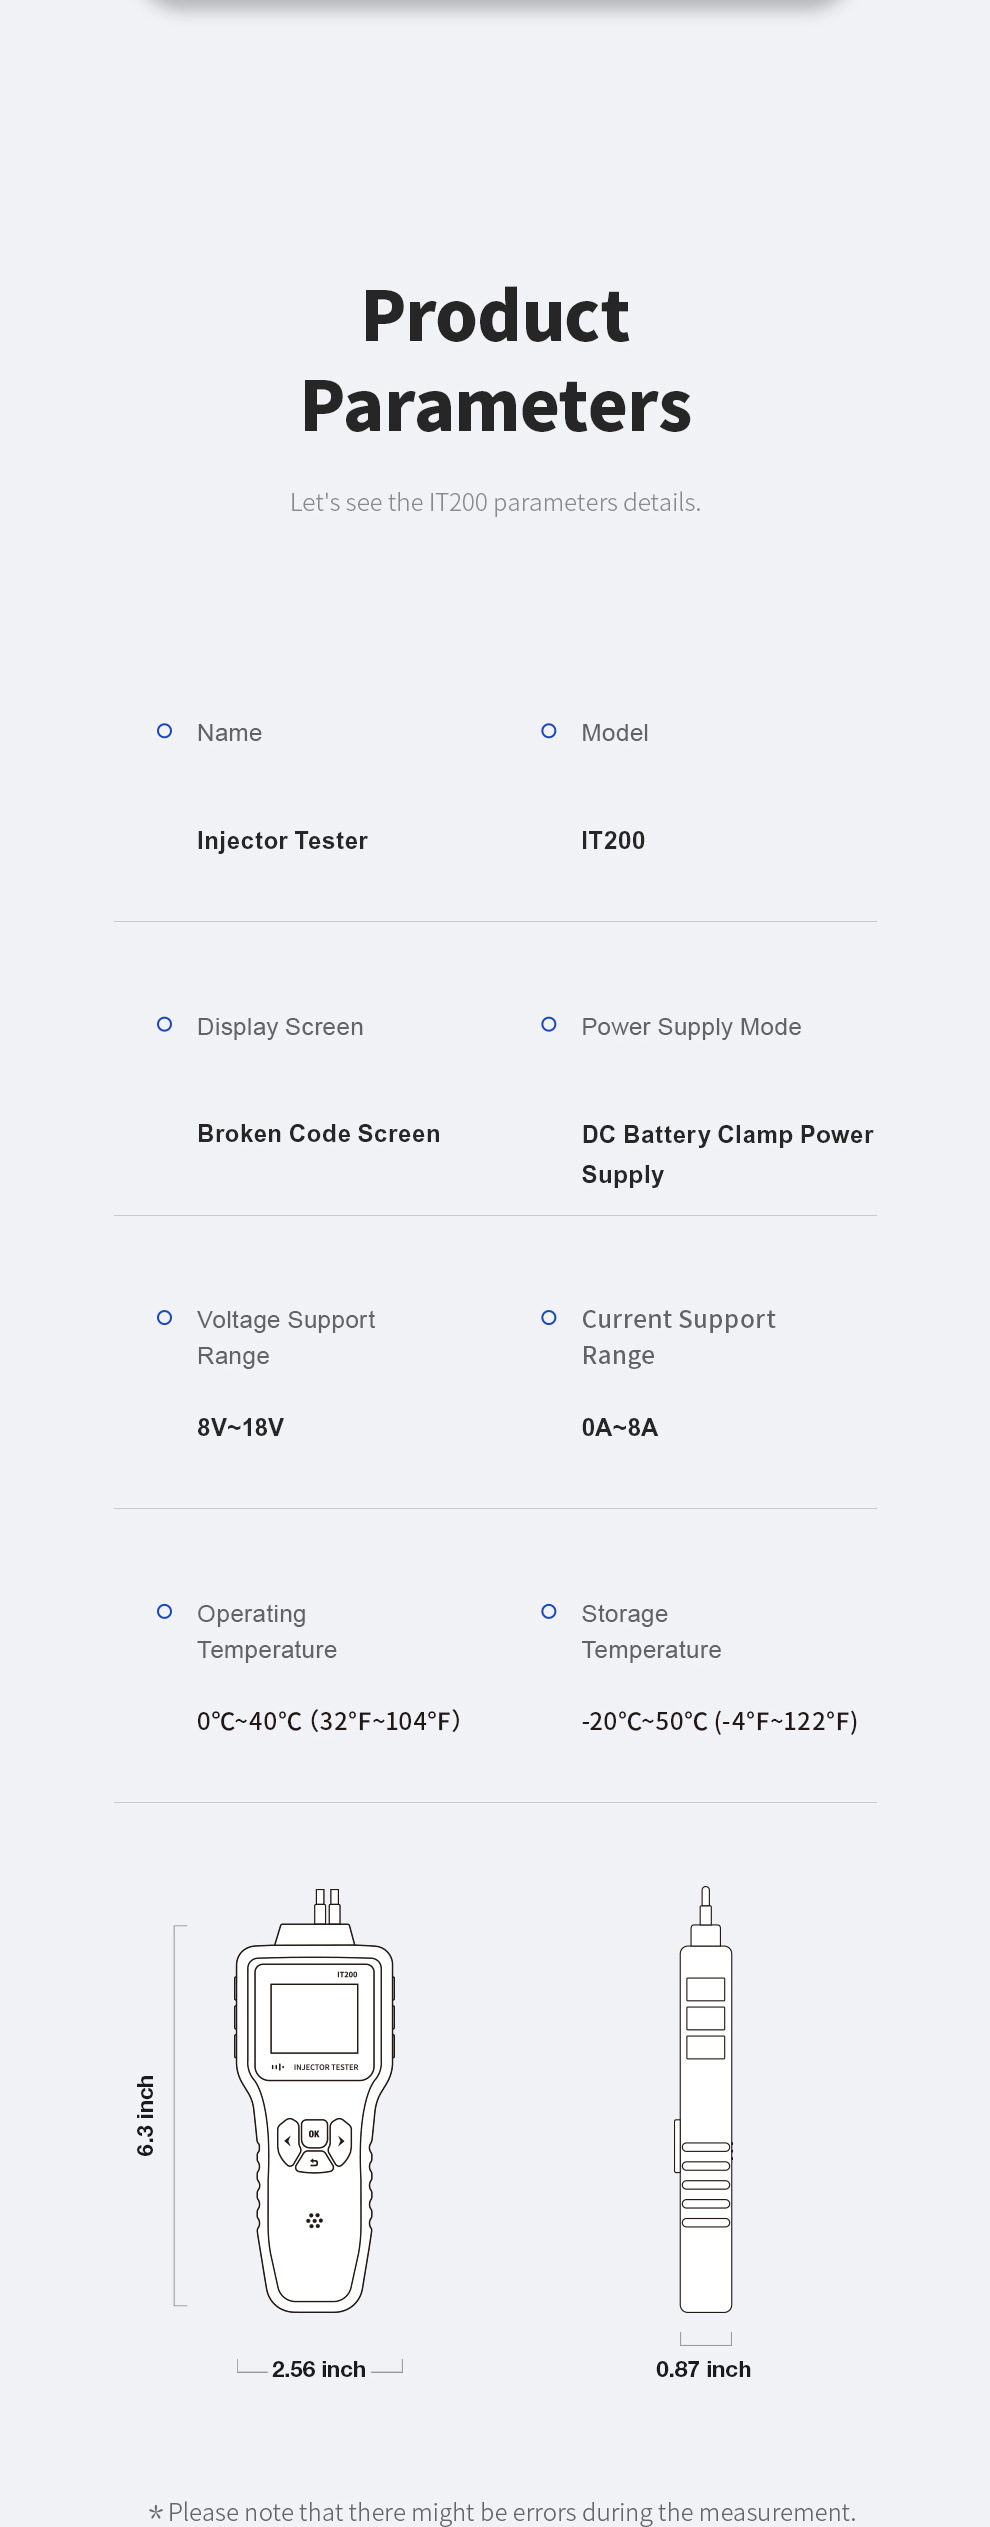Click the Injector Tester name value
Screen dimensions: 990x2527
pos(282,841)
